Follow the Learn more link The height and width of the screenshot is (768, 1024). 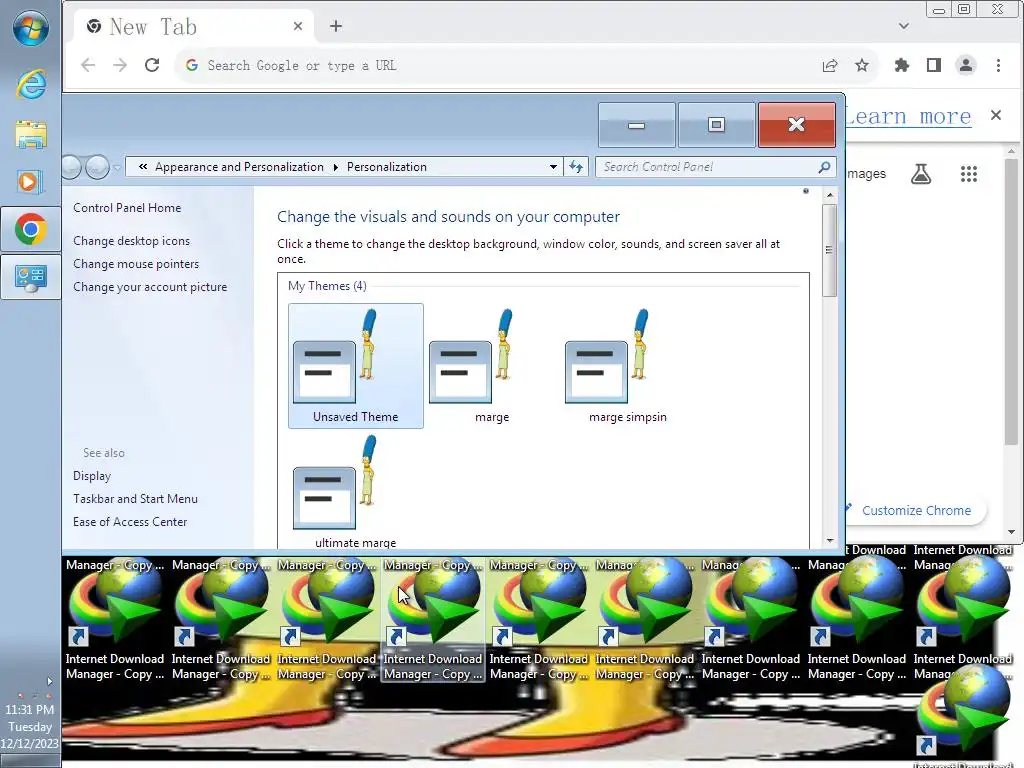[908, 116]
